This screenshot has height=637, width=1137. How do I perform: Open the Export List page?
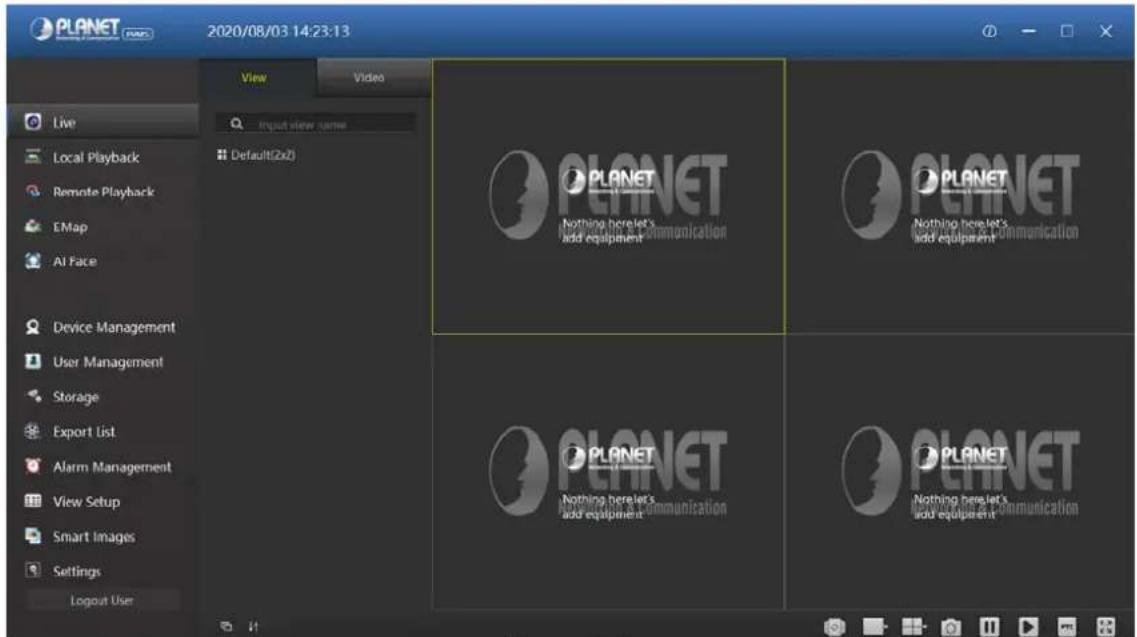tap(83, 432)
